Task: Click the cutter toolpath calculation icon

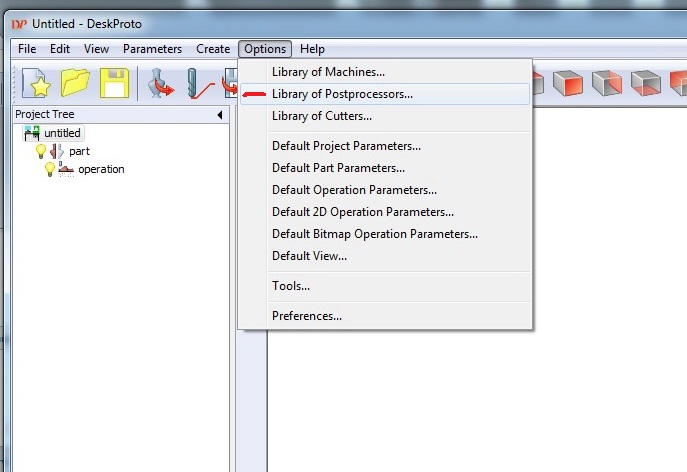Action: click(x=200, y=83)
